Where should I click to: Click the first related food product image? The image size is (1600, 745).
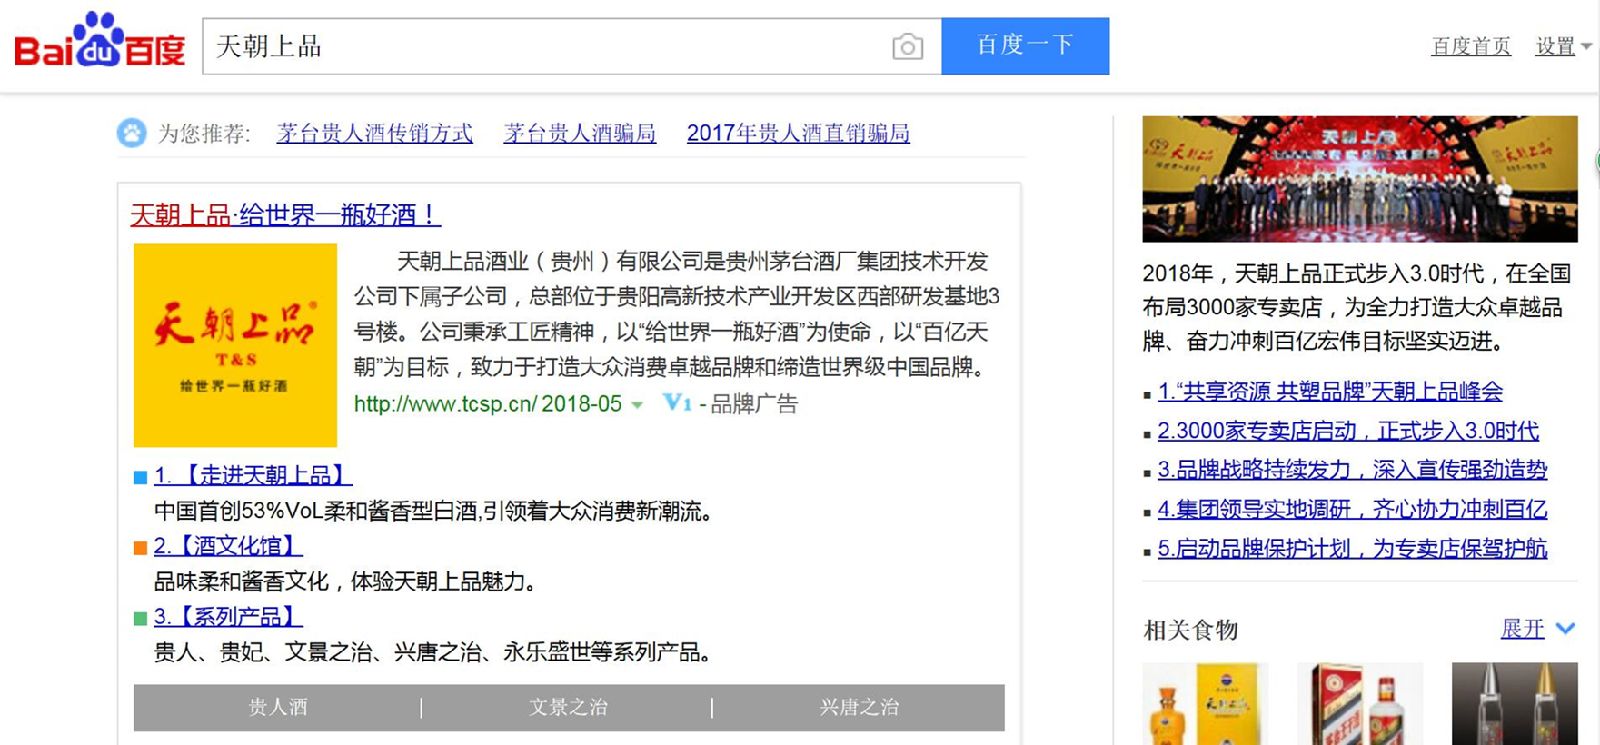(1205, 704)
